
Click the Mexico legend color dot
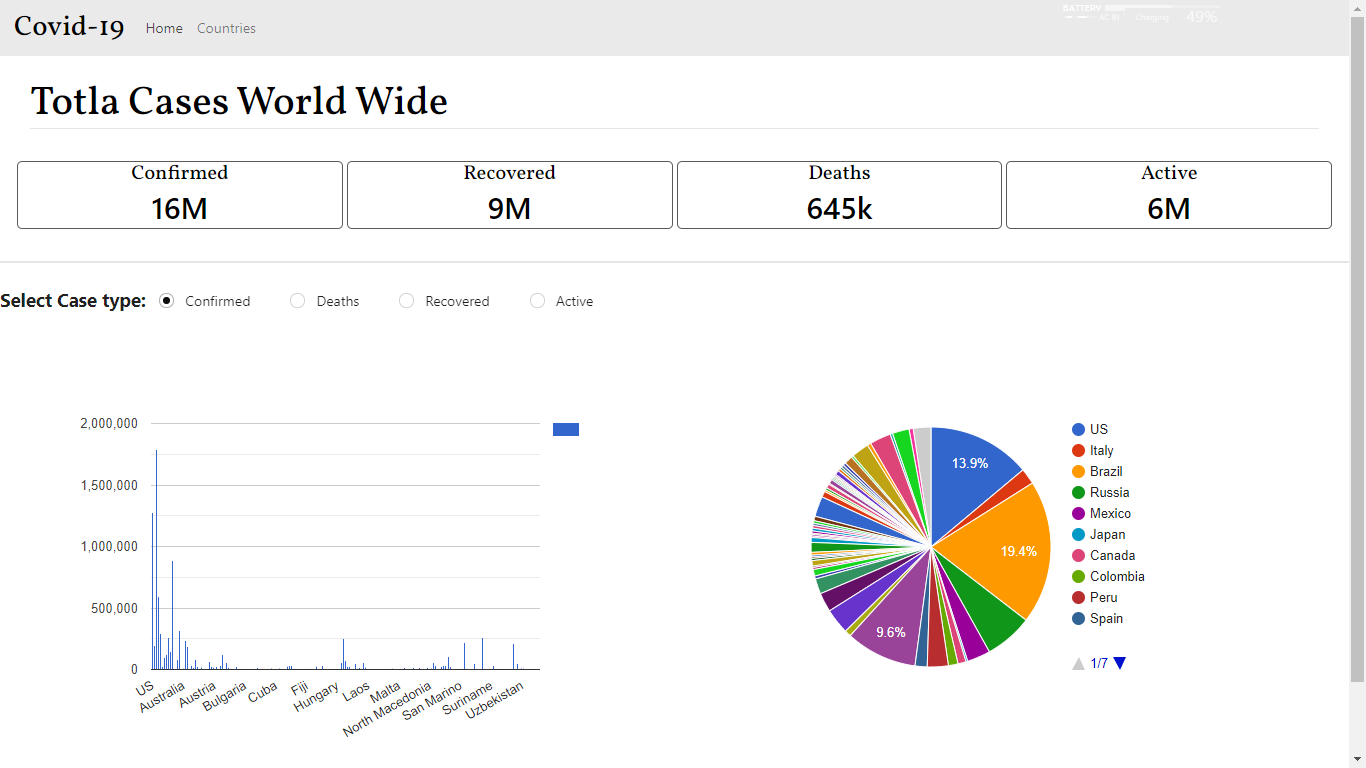pos(1078,513)
